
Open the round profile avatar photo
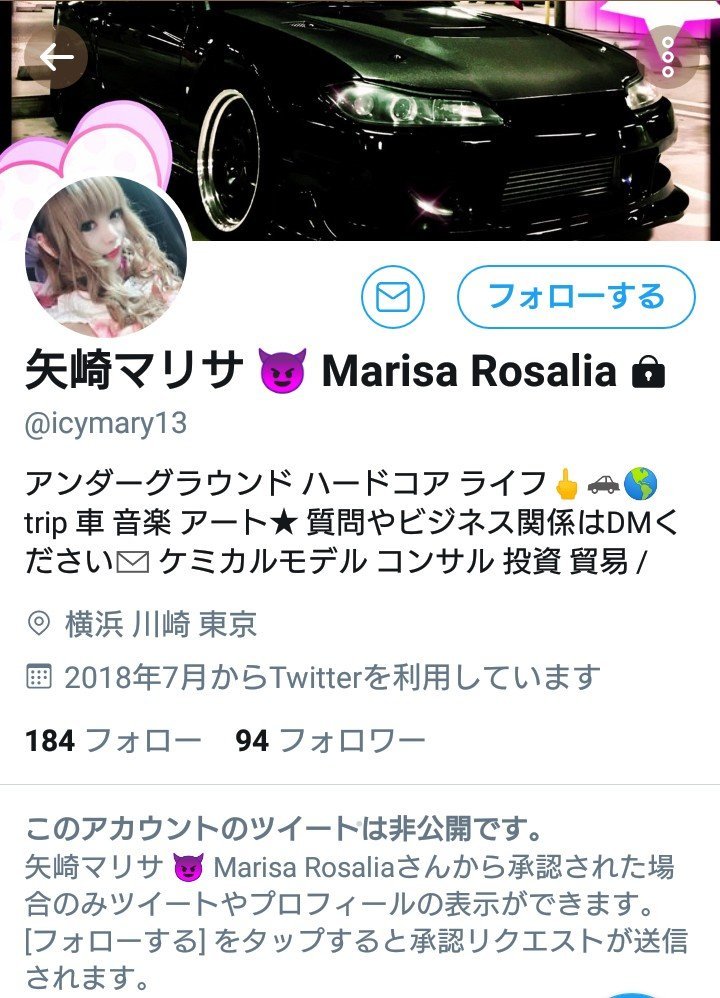pyautogui.click(x=106, y=256)
